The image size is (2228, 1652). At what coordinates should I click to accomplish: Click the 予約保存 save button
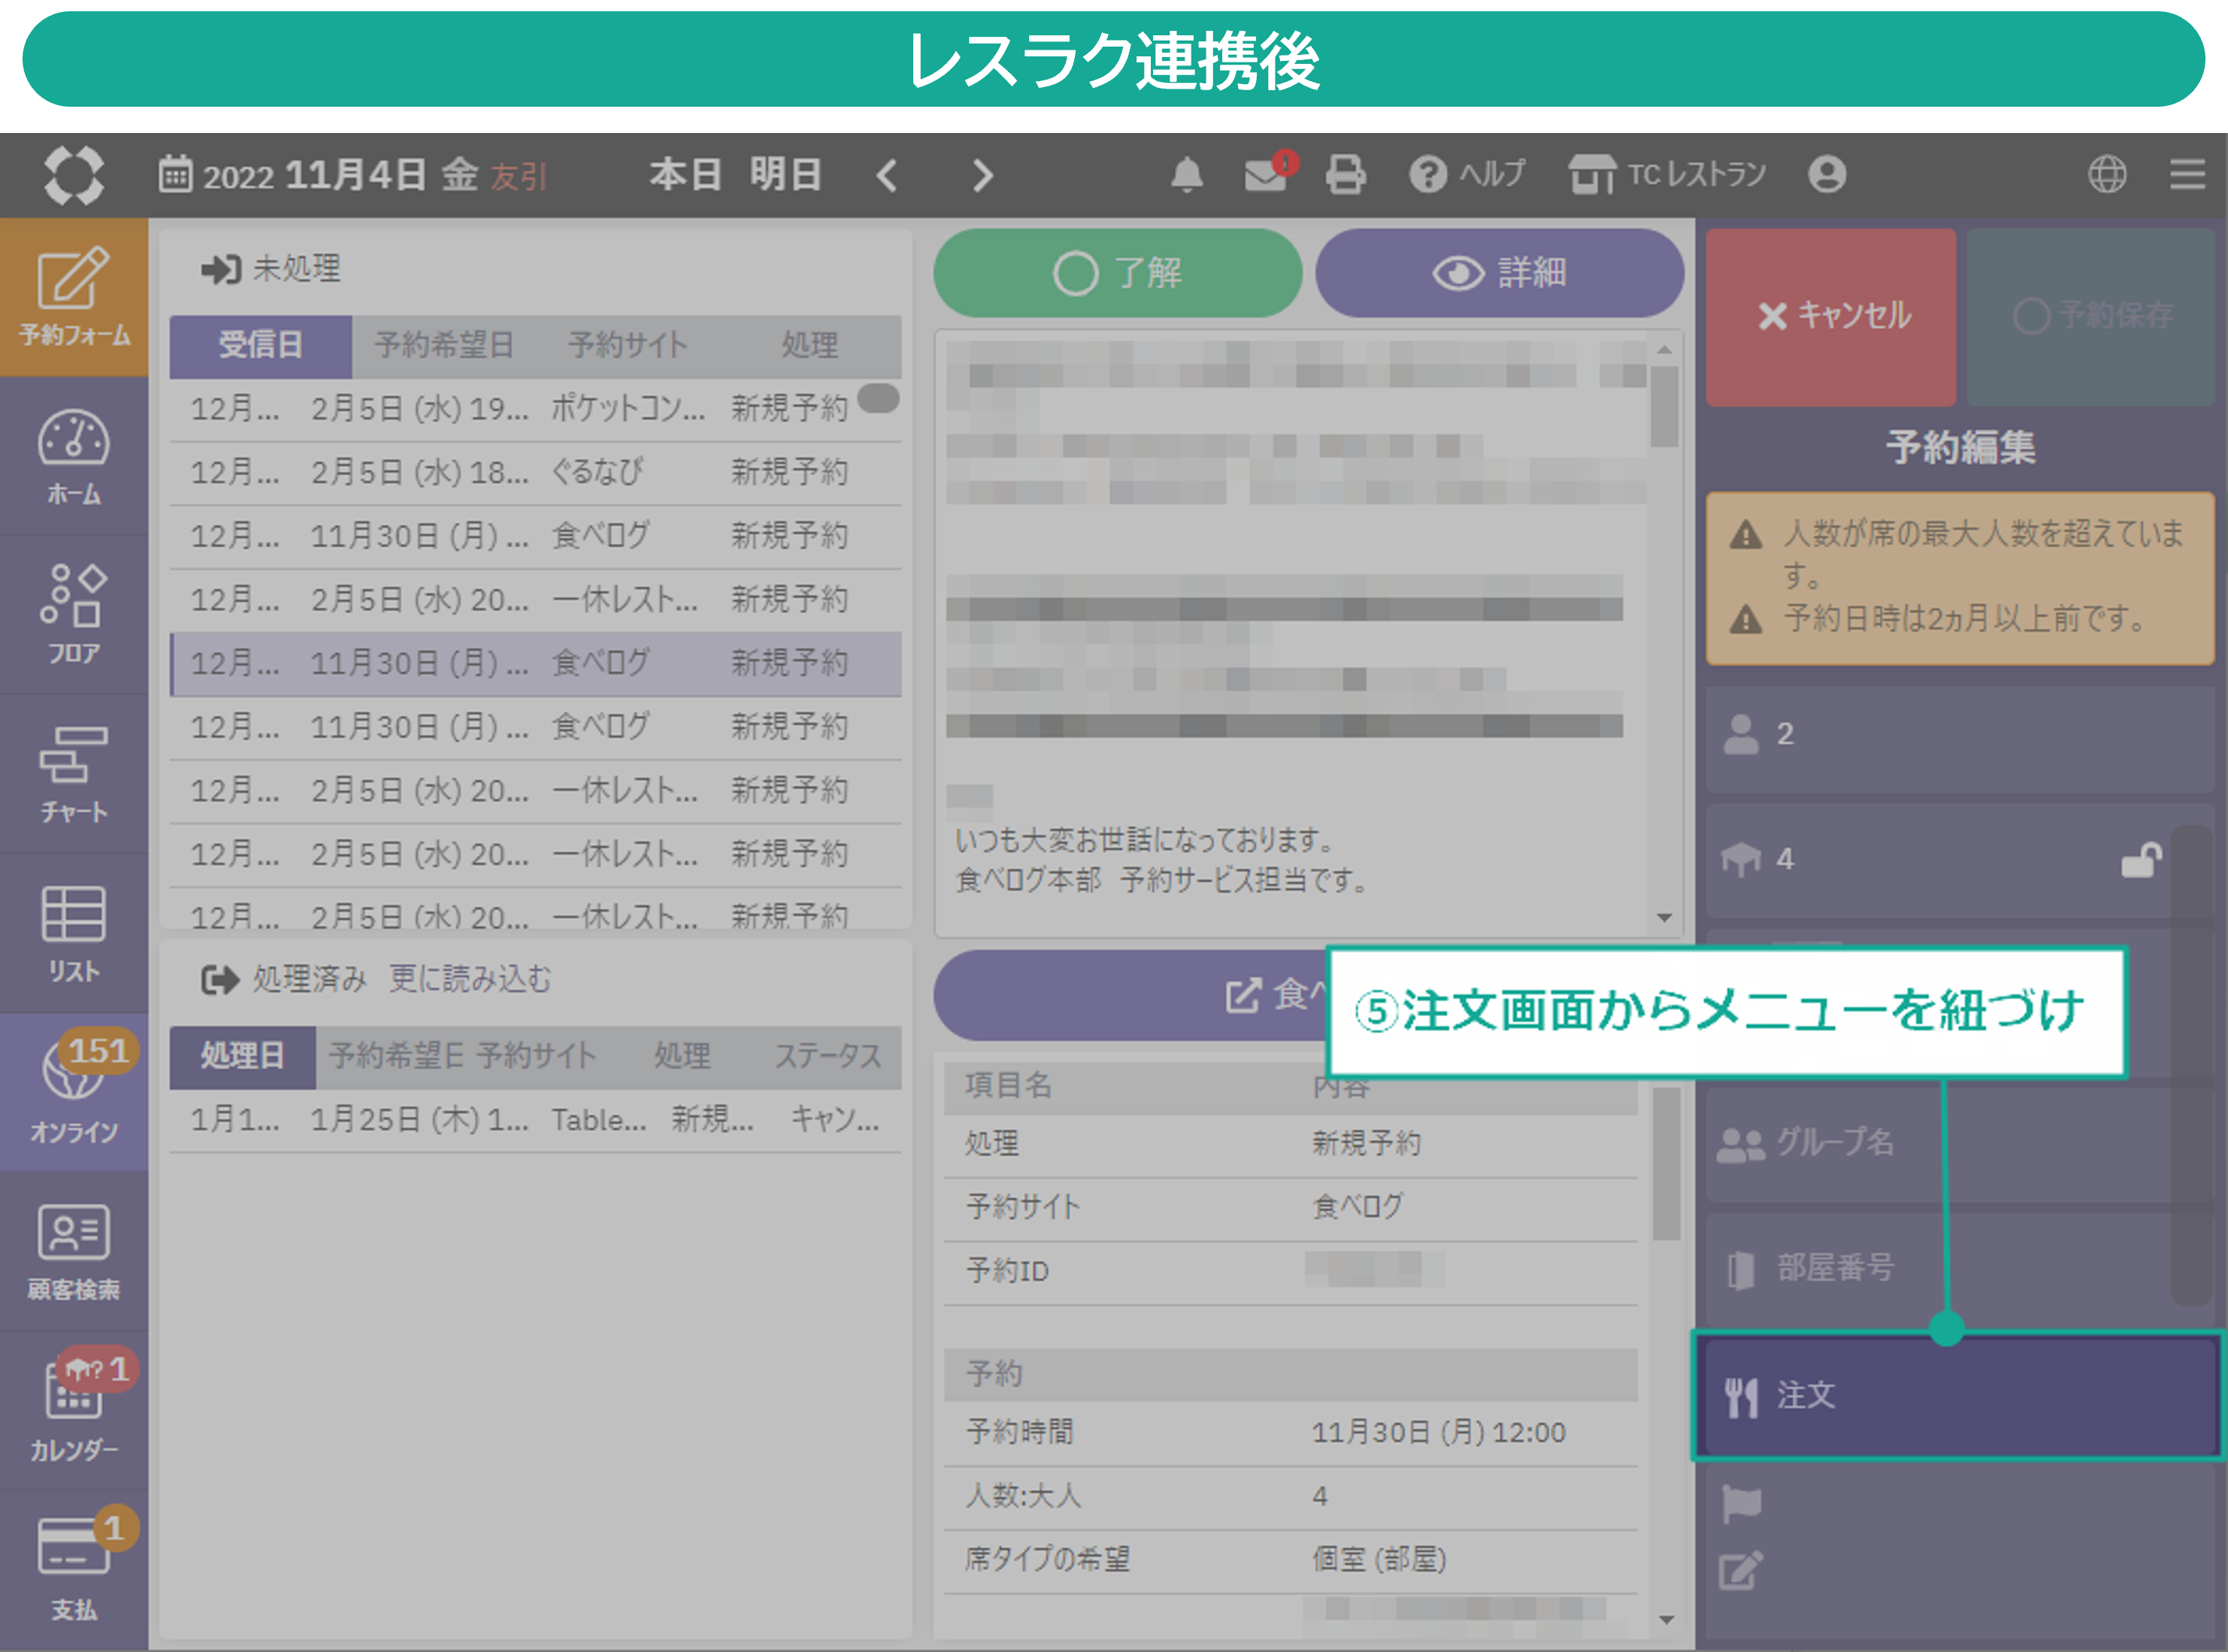coord(2091,316)
